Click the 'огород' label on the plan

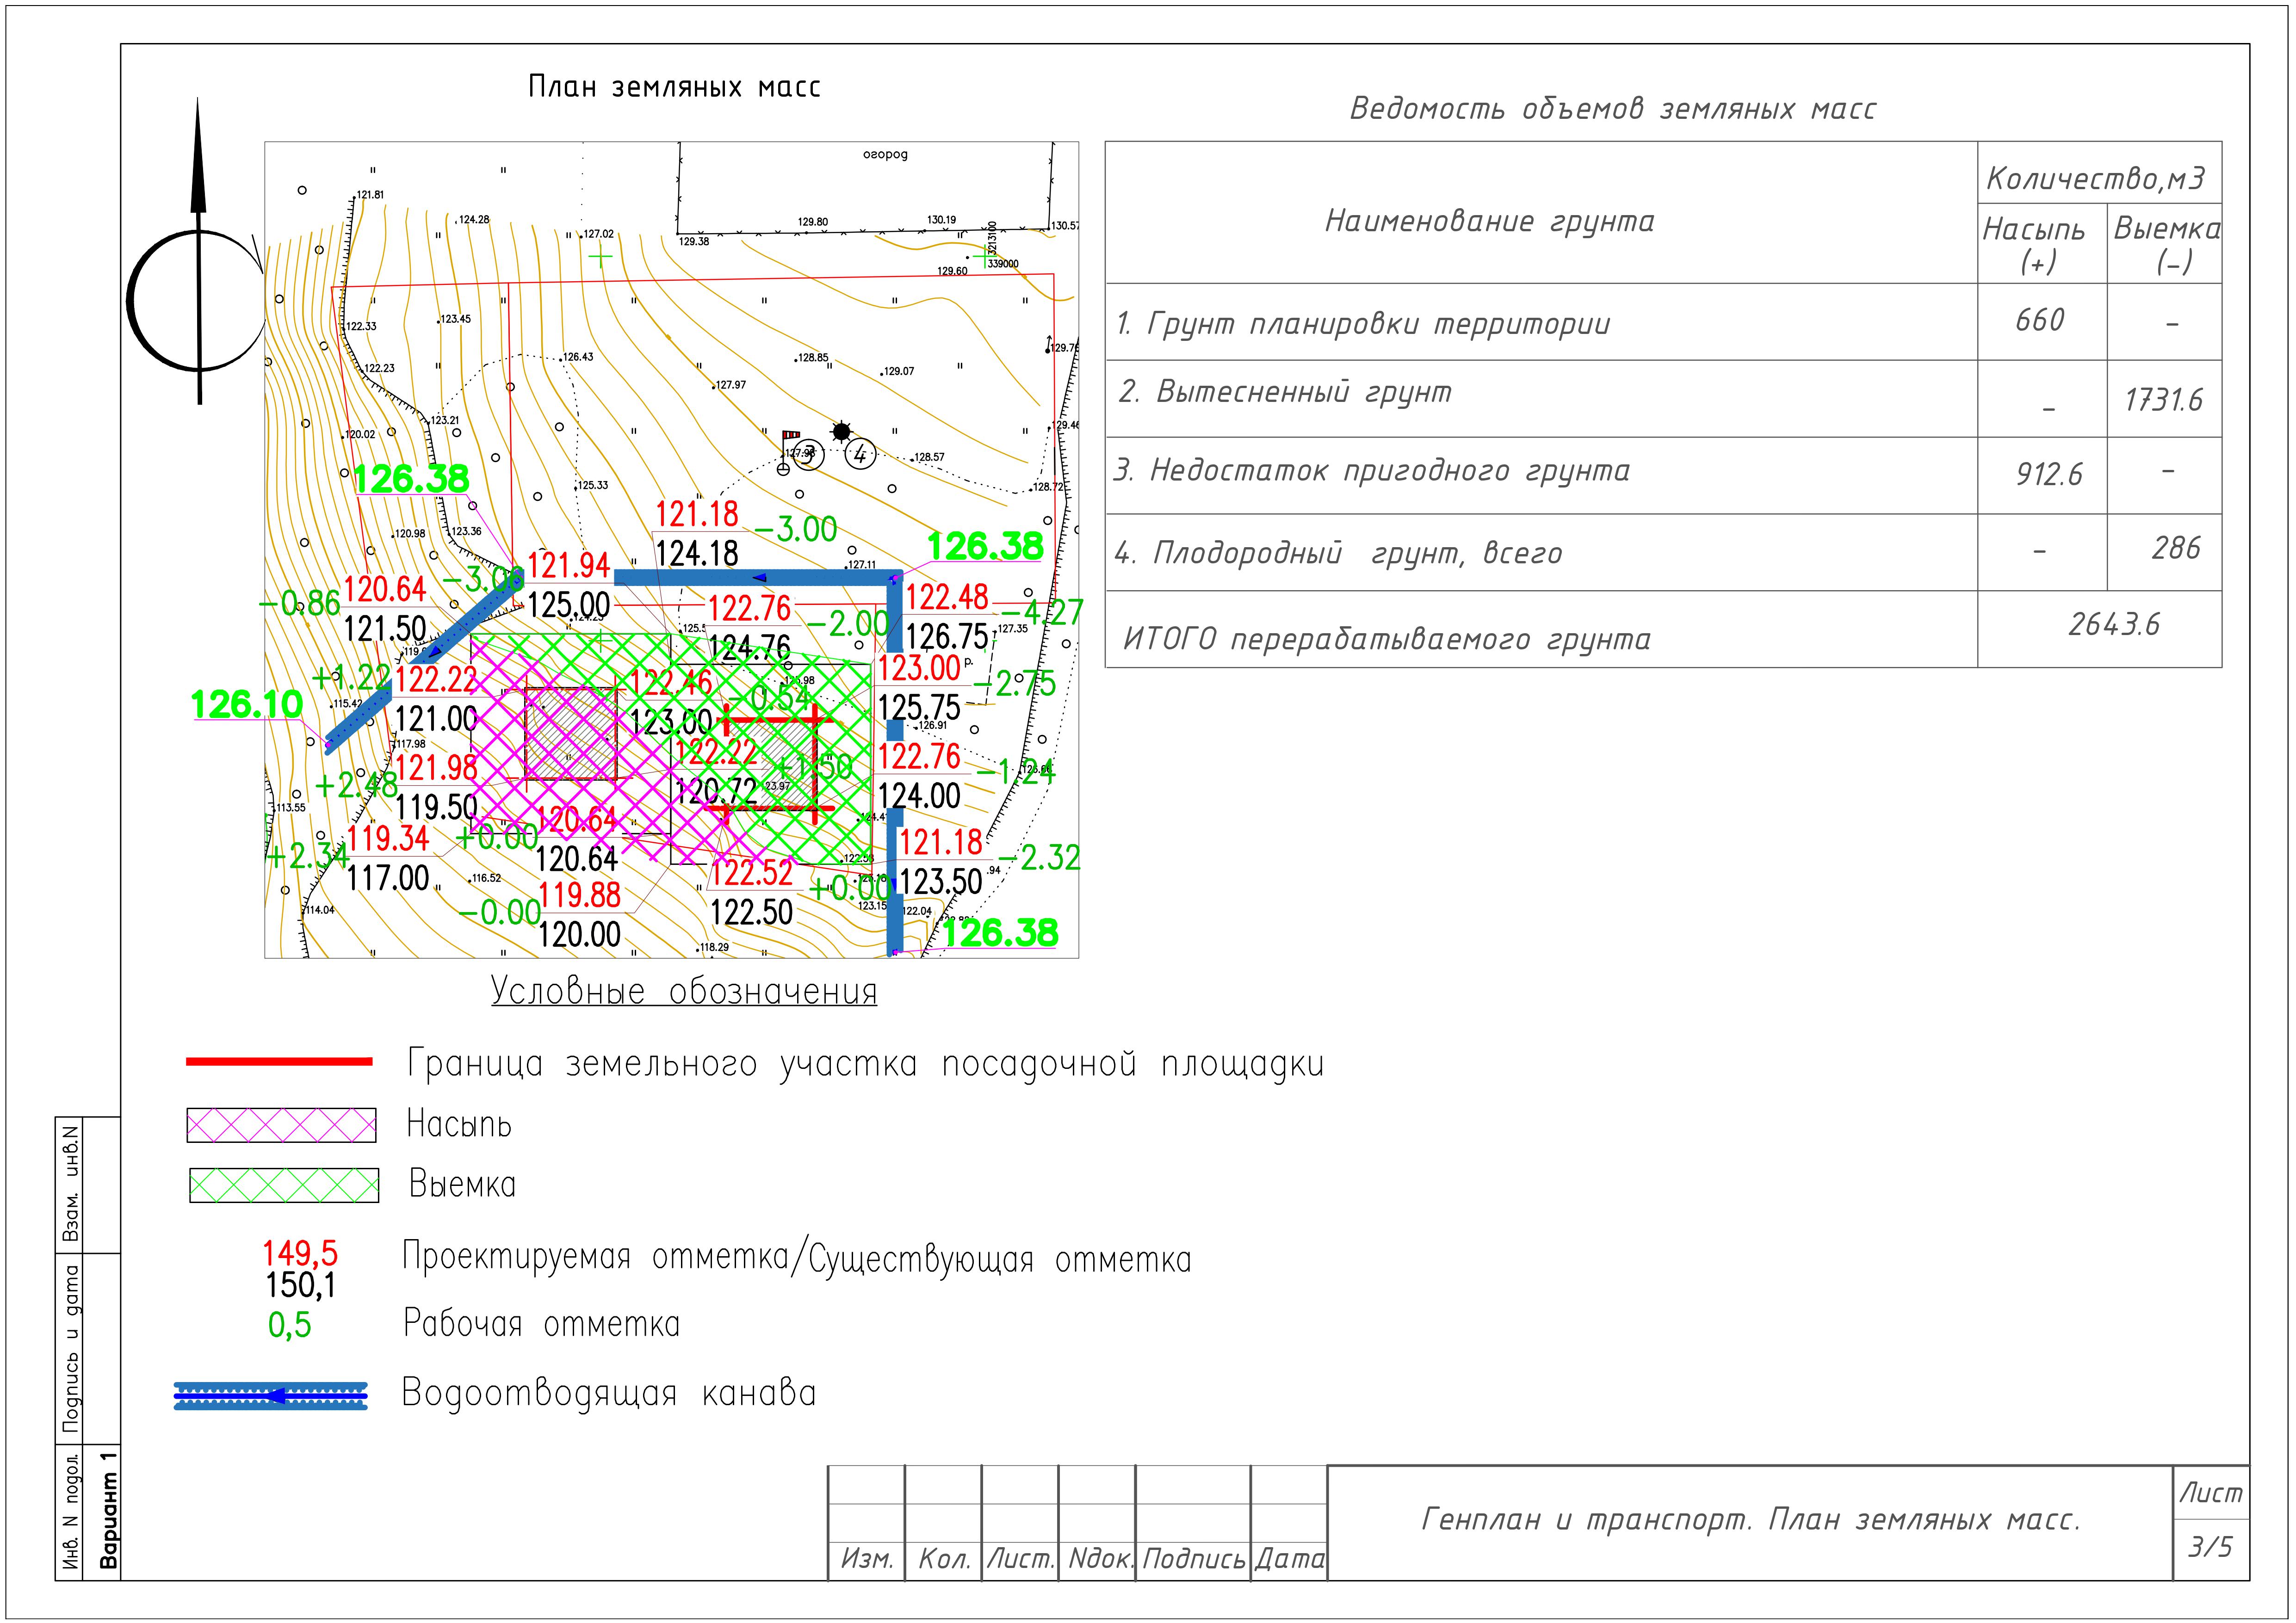point(885,155)
